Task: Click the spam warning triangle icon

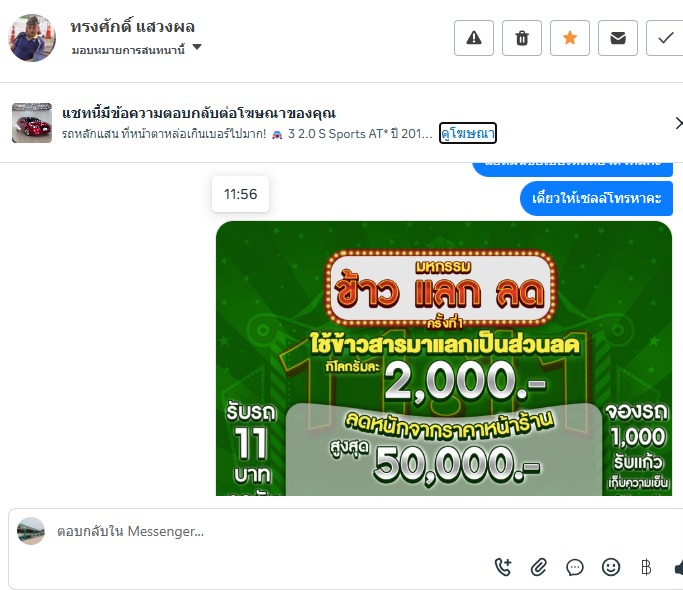Action: click(x=473, y=38)
